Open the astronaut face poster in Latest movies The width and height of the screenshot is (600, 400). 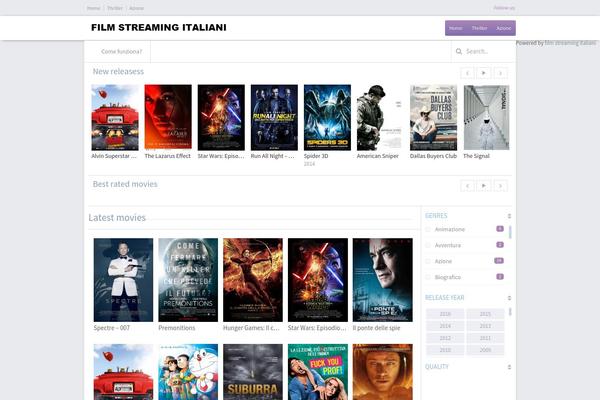[383, 372]
